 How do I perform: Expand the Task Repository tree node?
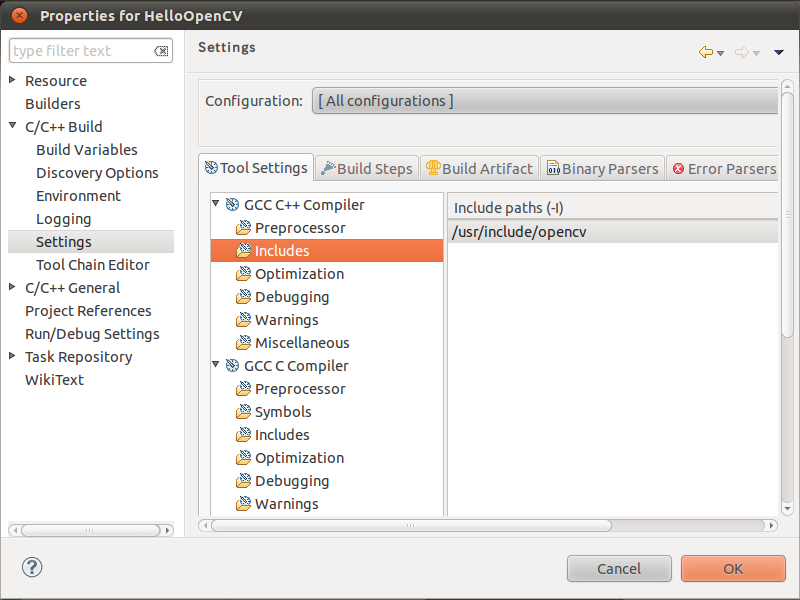point(12,356)
